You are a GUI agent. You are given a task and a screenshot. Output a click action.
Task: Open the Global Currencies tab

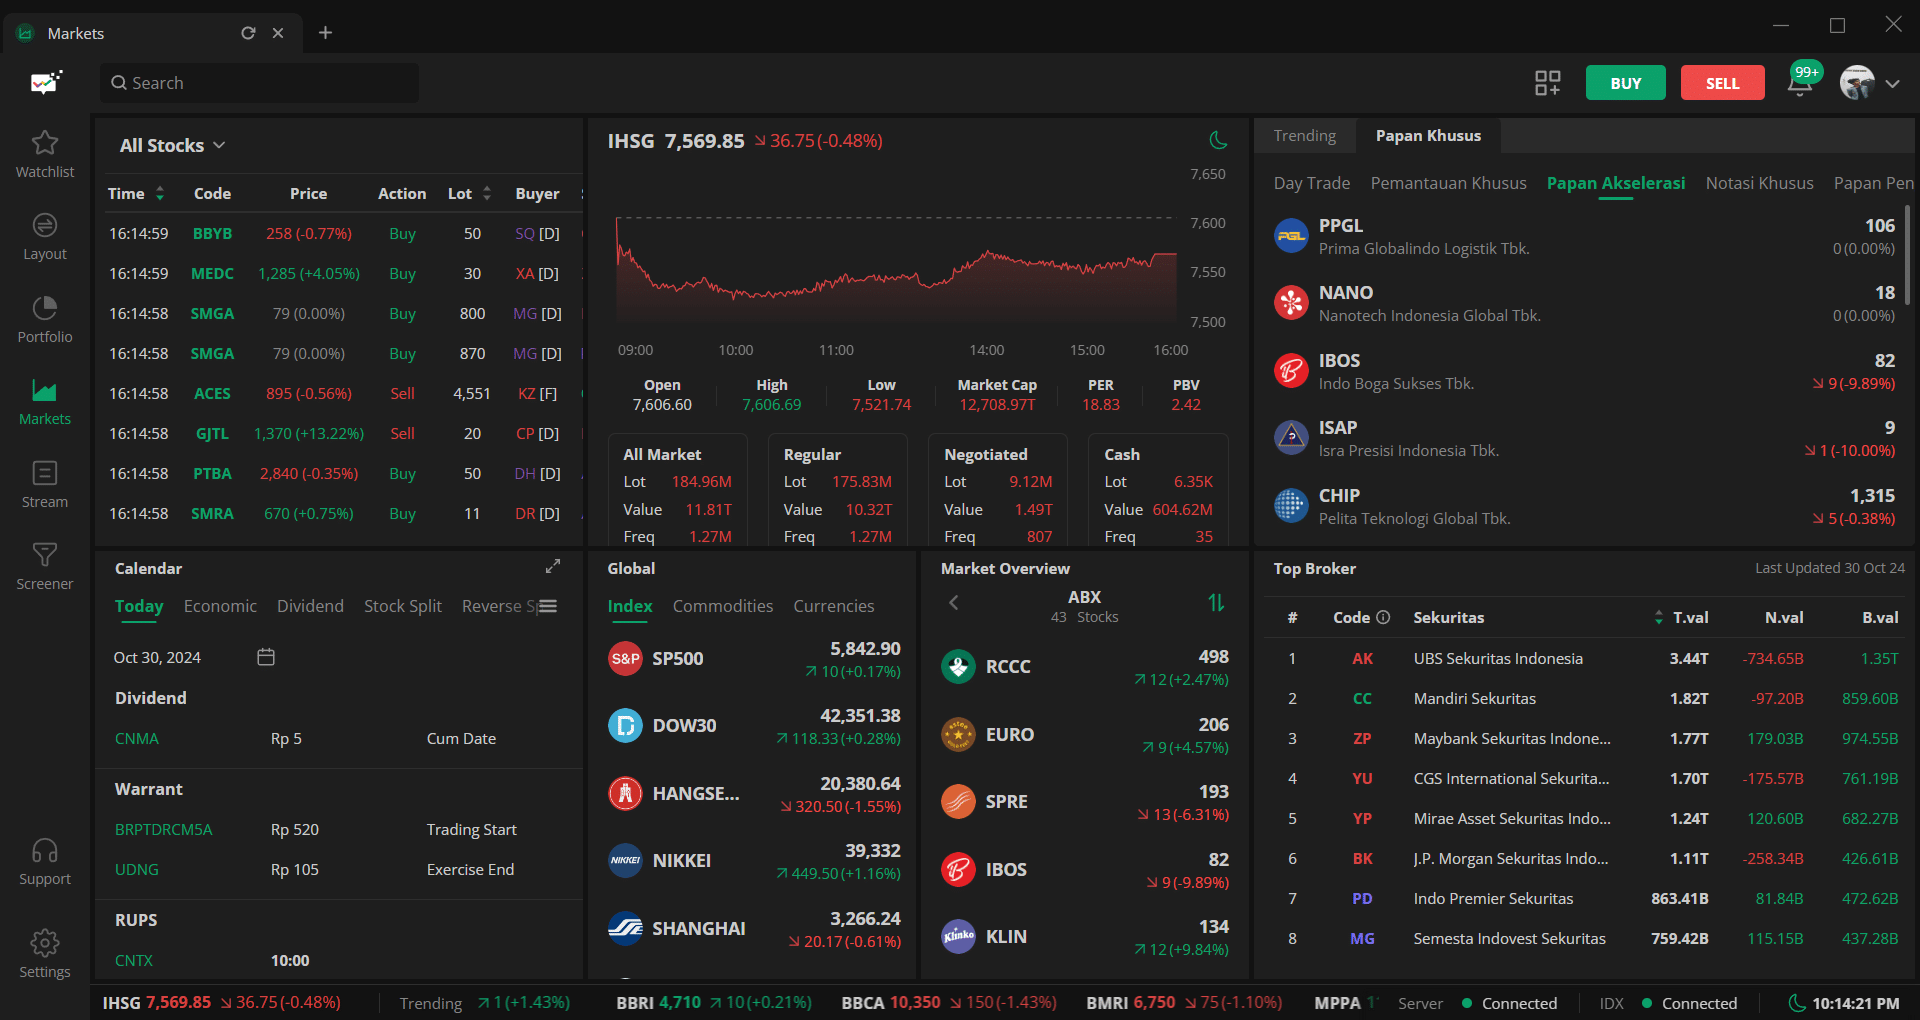pos(833,606)
